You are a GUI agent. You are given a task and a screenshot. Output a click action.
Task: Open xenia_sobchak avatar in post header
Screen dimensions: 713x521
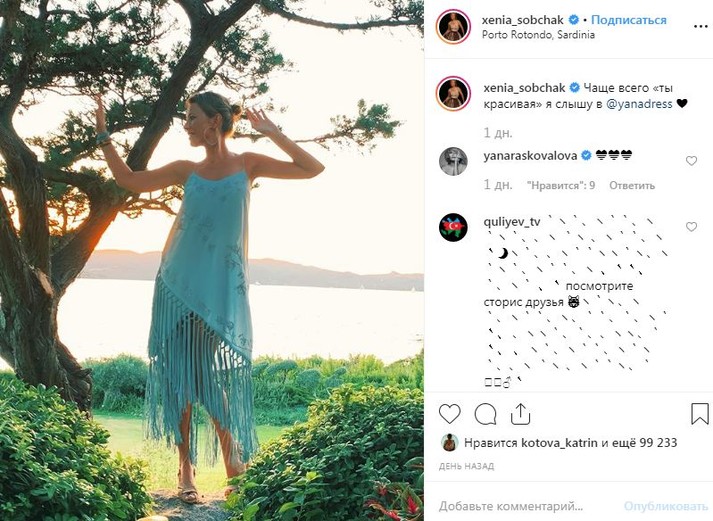[453, 26]
